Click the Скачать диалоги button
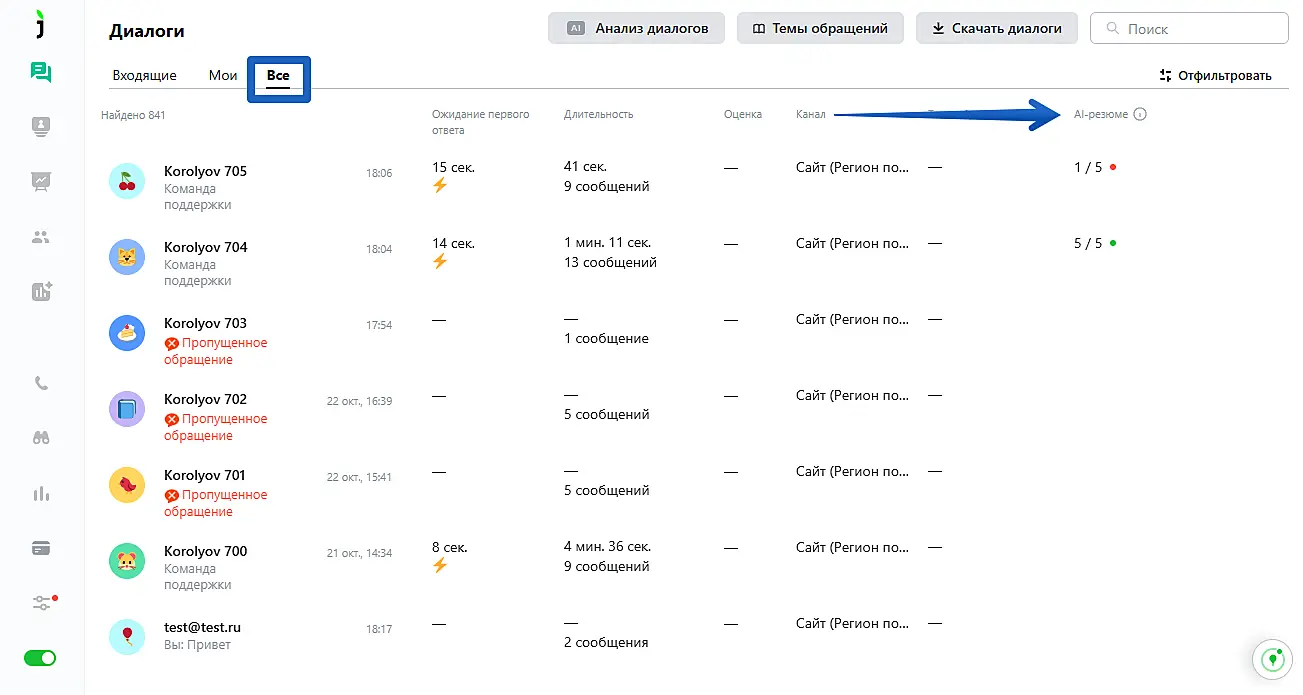The image size is (1303, 695). pyautogui.click(x=996, y=28)
